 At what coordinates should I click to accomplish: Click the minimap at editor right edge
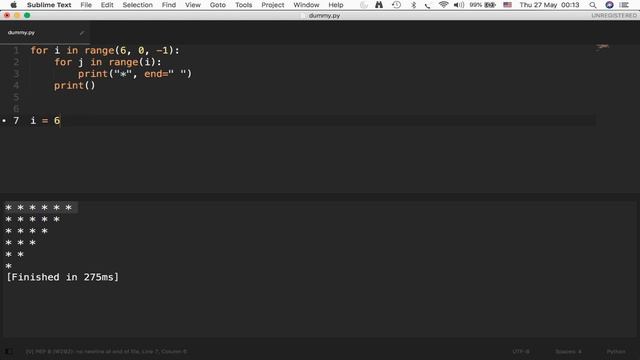pos(602,47)
